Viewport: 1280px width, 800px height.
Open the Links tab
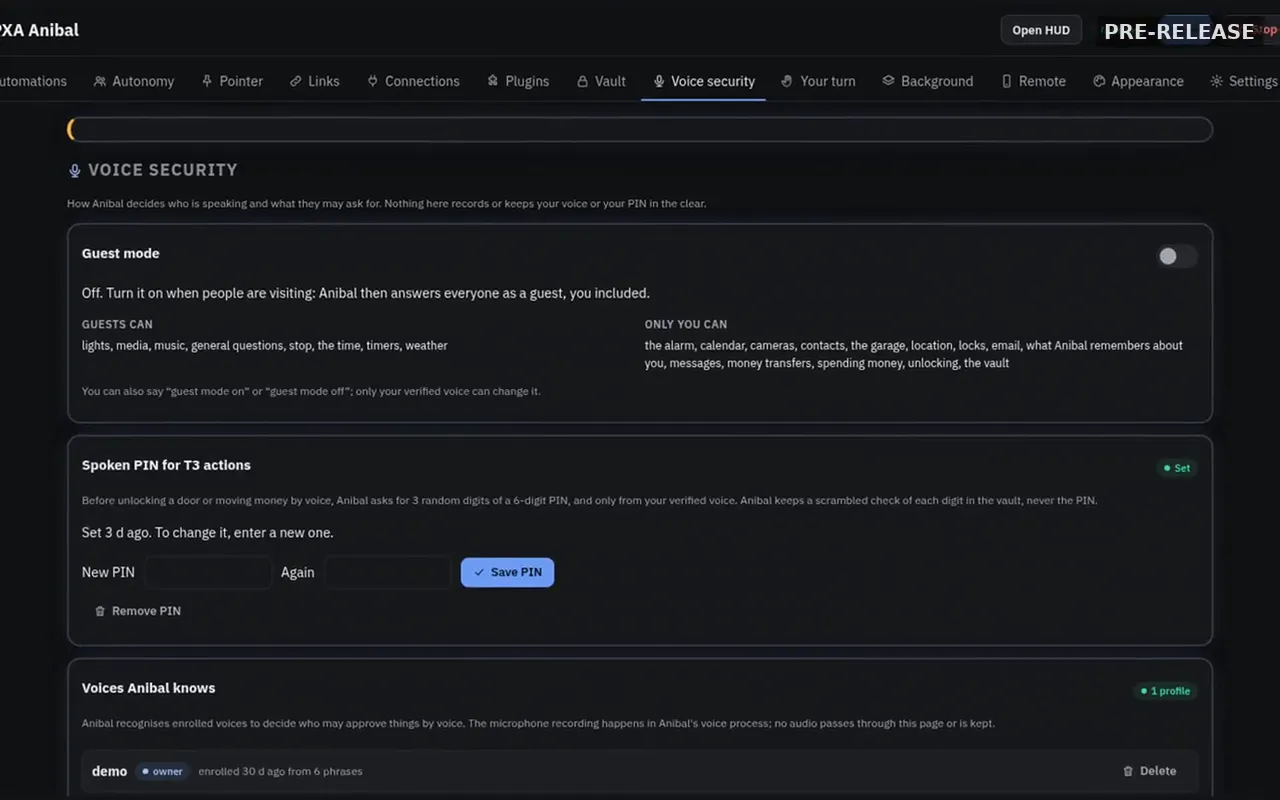315,81
